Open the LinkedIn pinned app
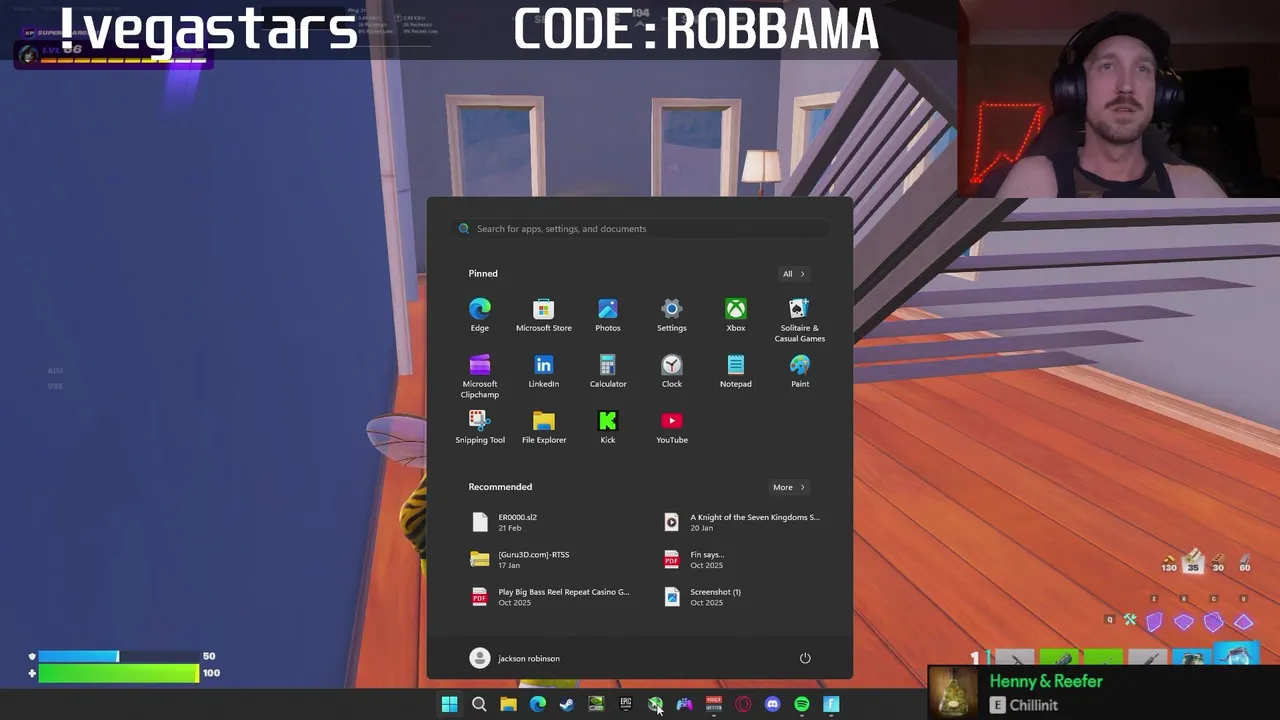1280x720 pixels. point(544,371)
